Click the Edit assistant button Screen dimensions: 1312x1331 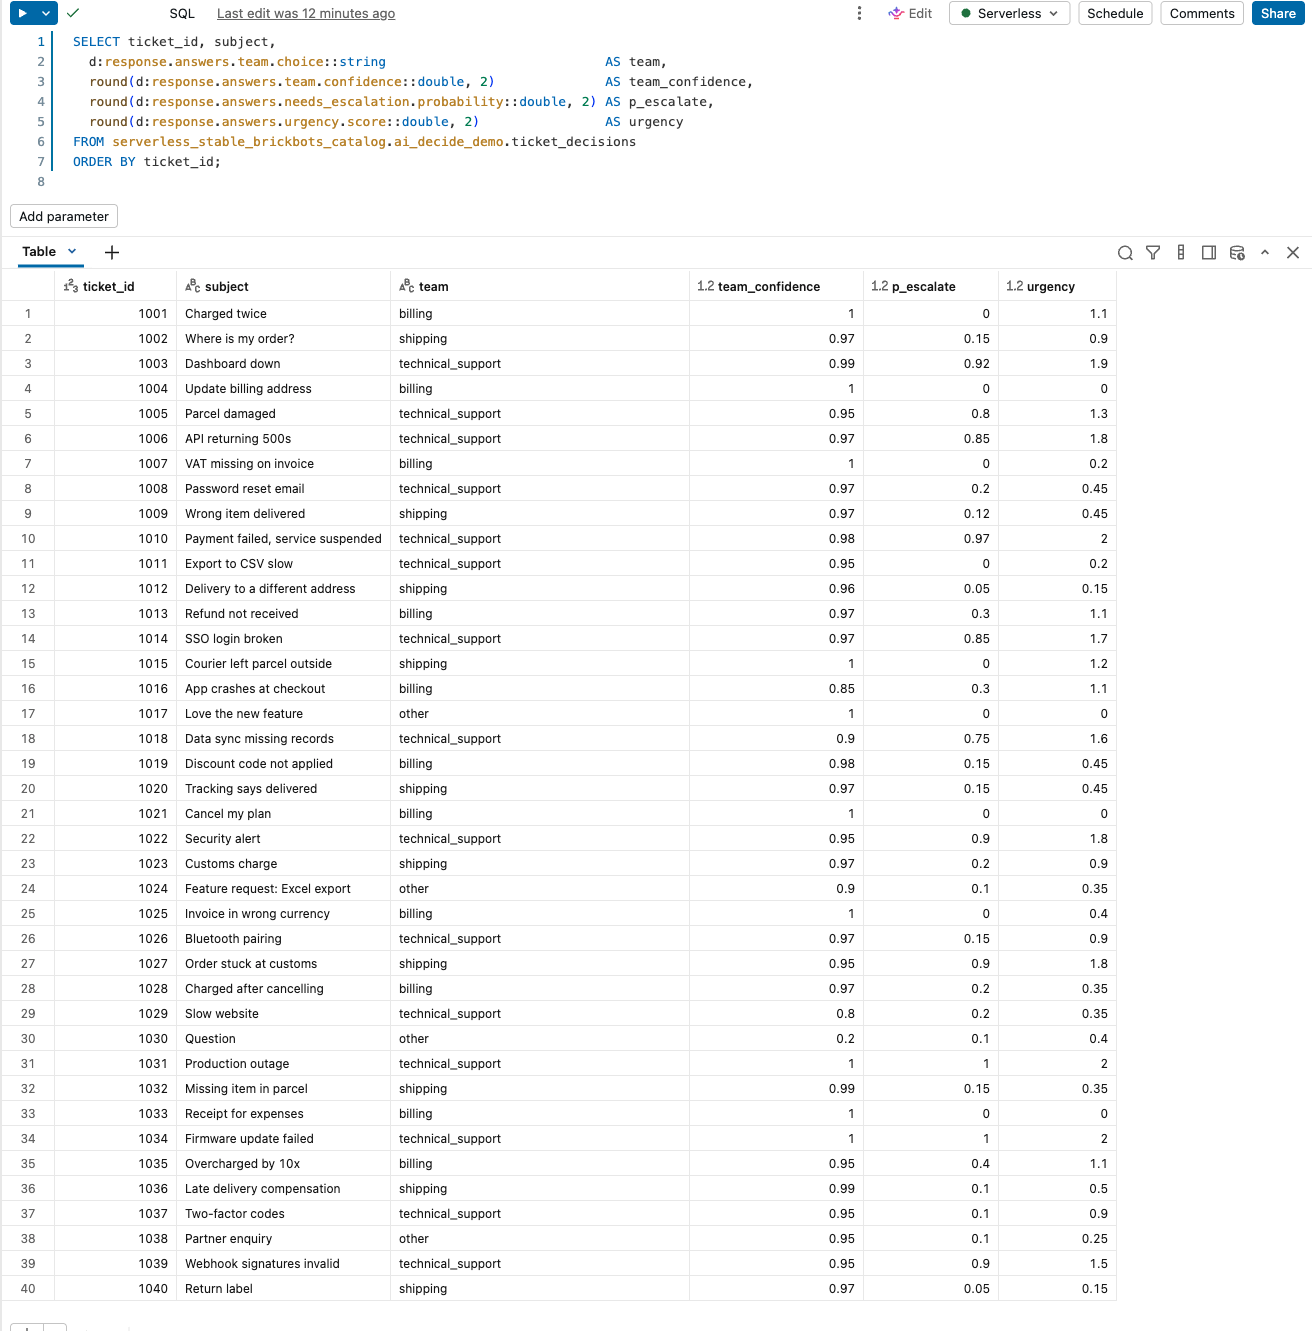910,13
